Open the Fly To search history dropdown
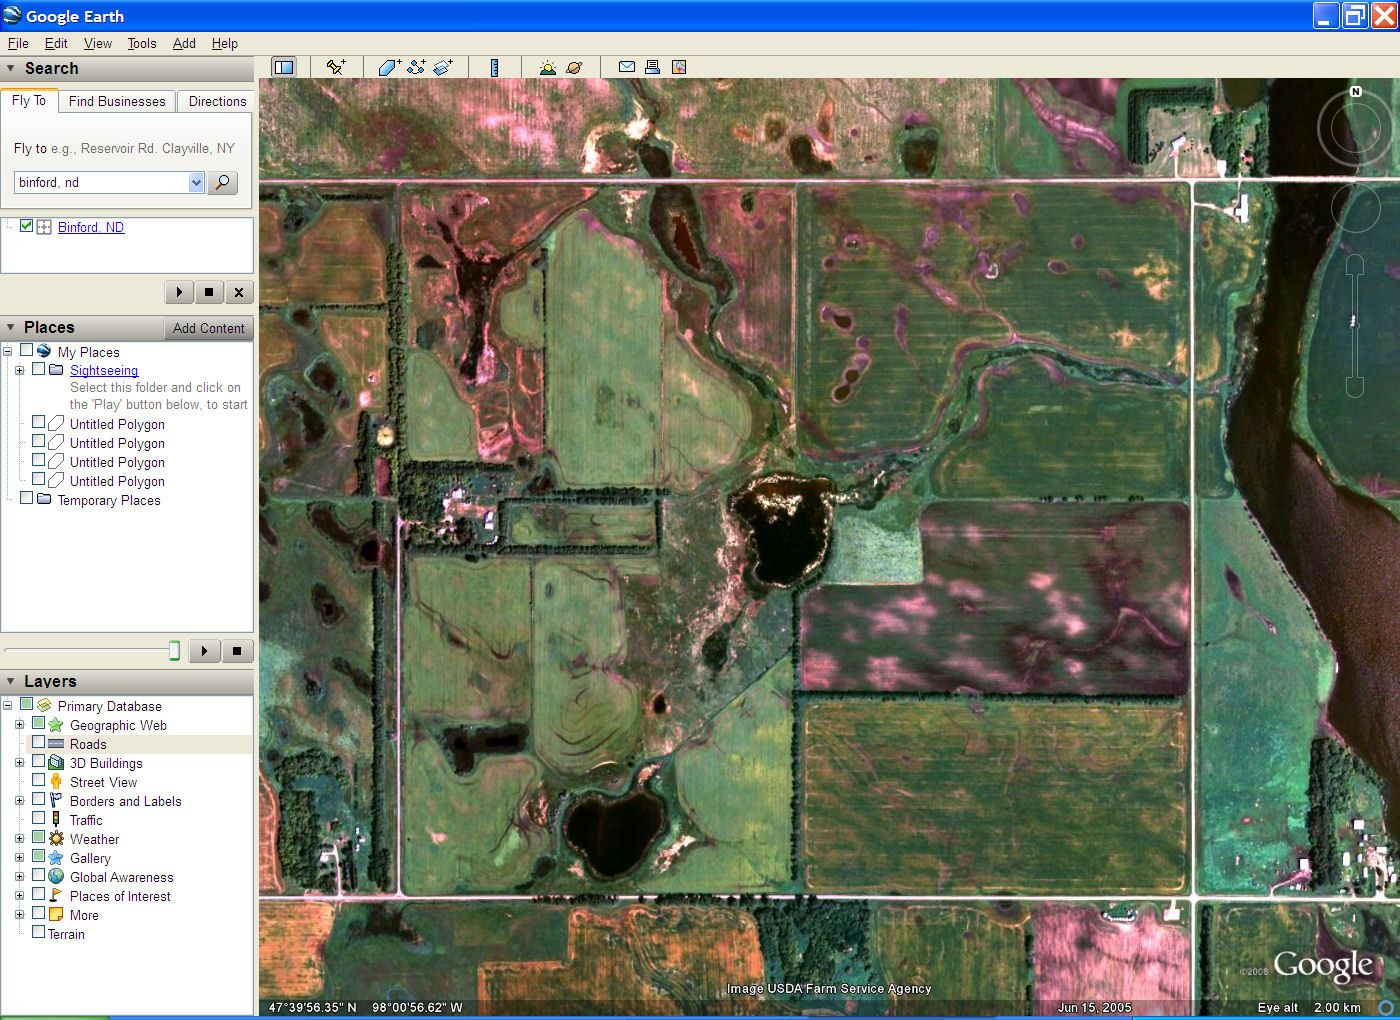 coord(196,182)
